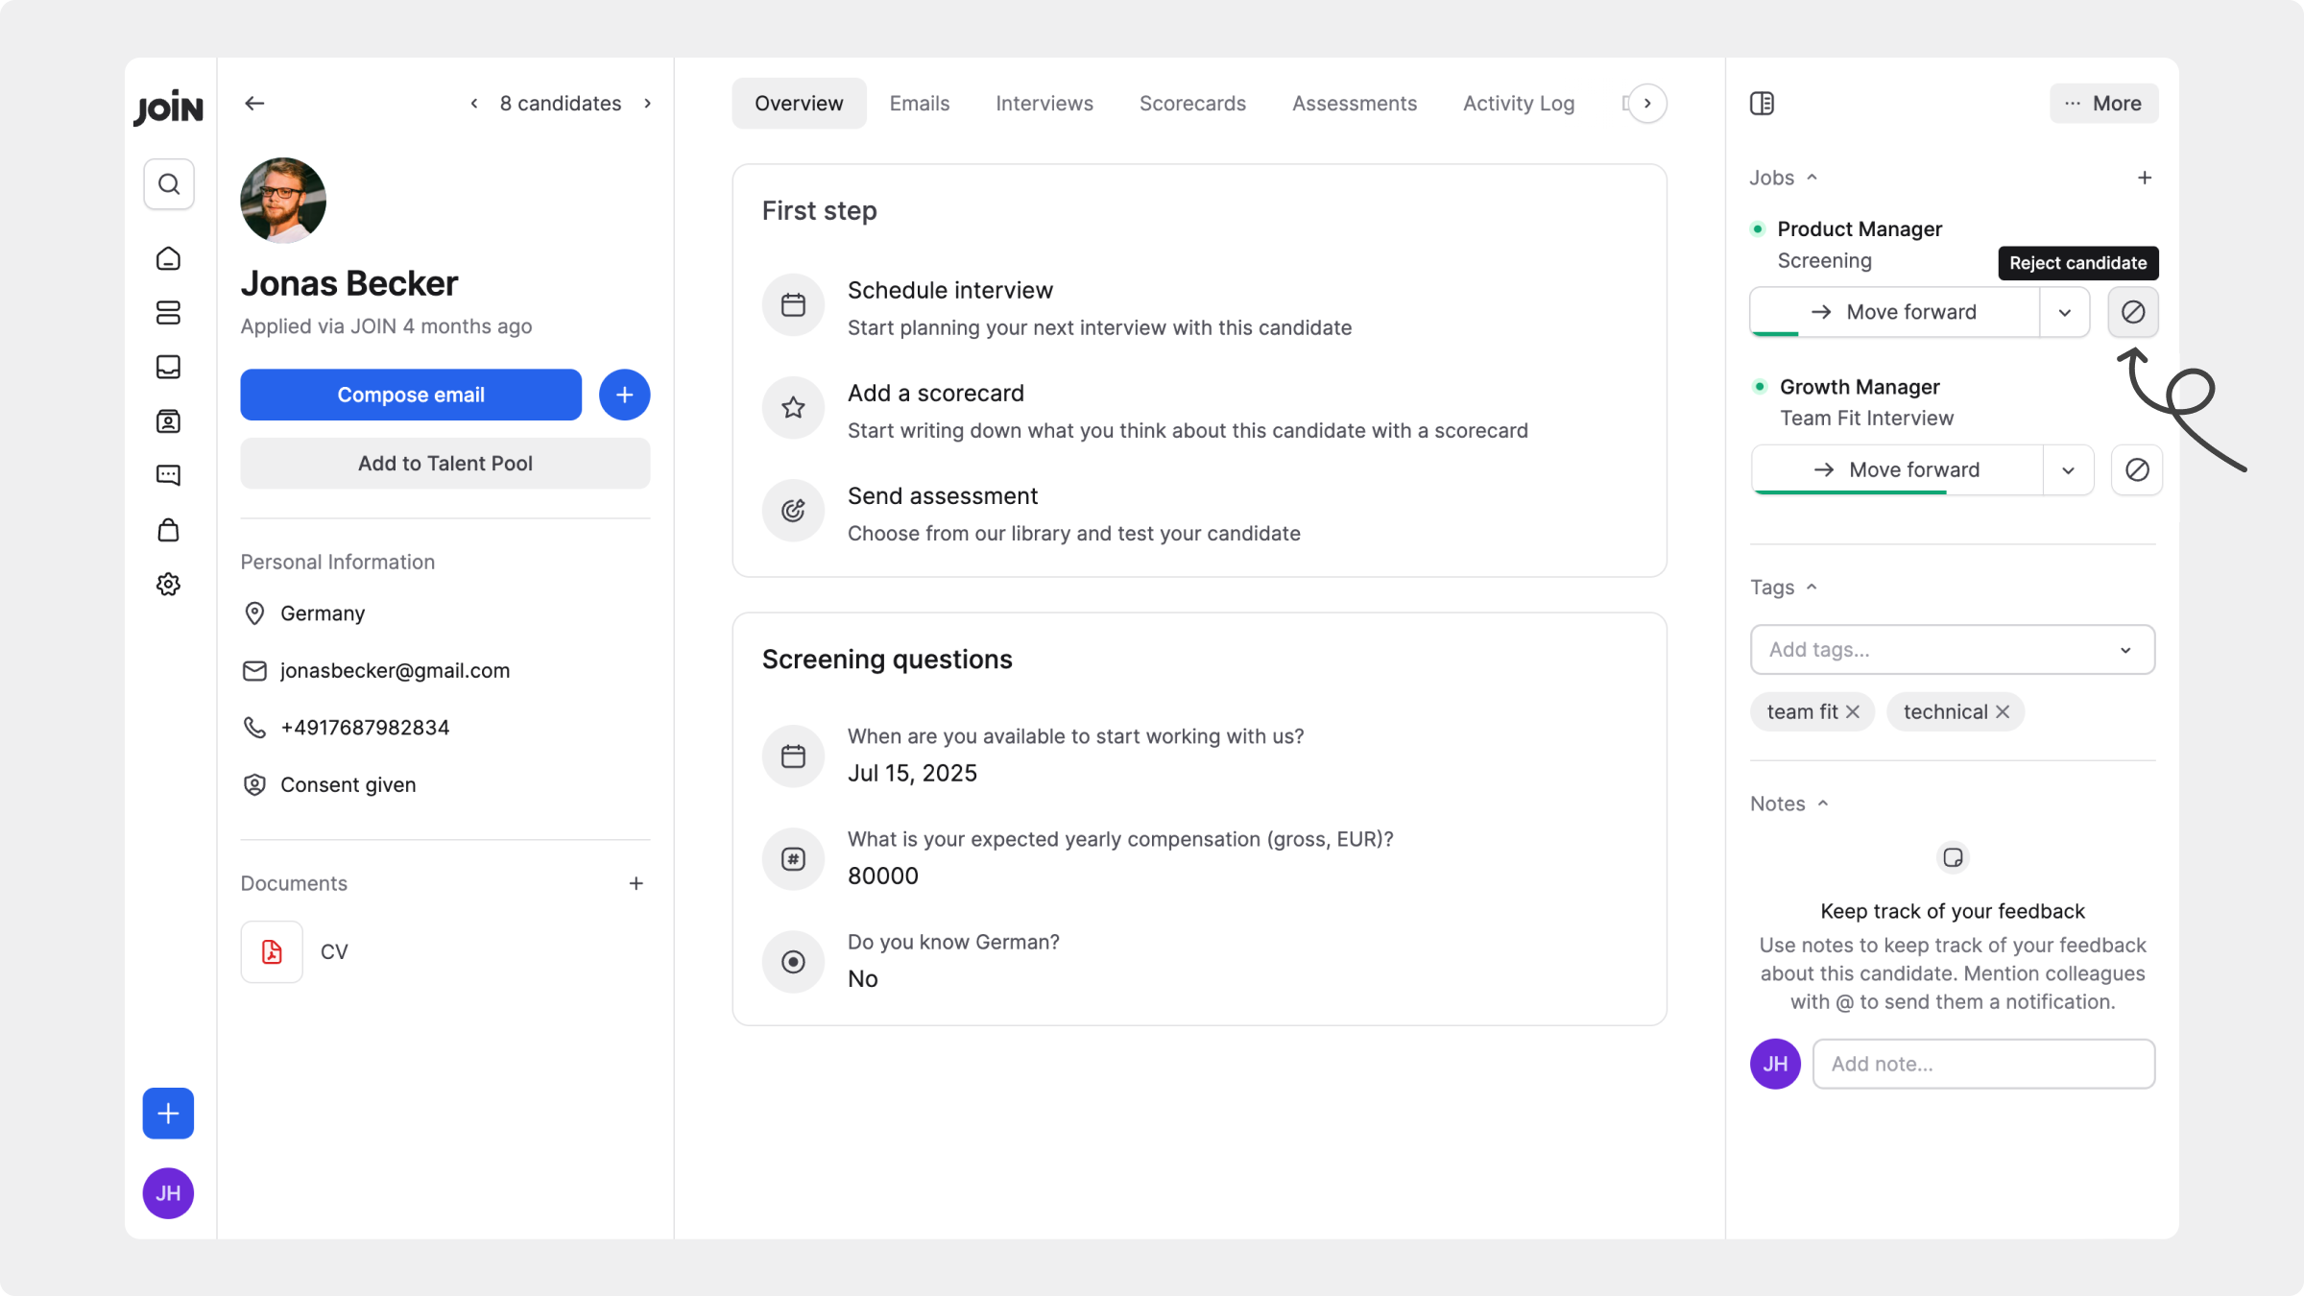
Task: Switch to the Activity Log tab
Action: (x=1518, y=103)
